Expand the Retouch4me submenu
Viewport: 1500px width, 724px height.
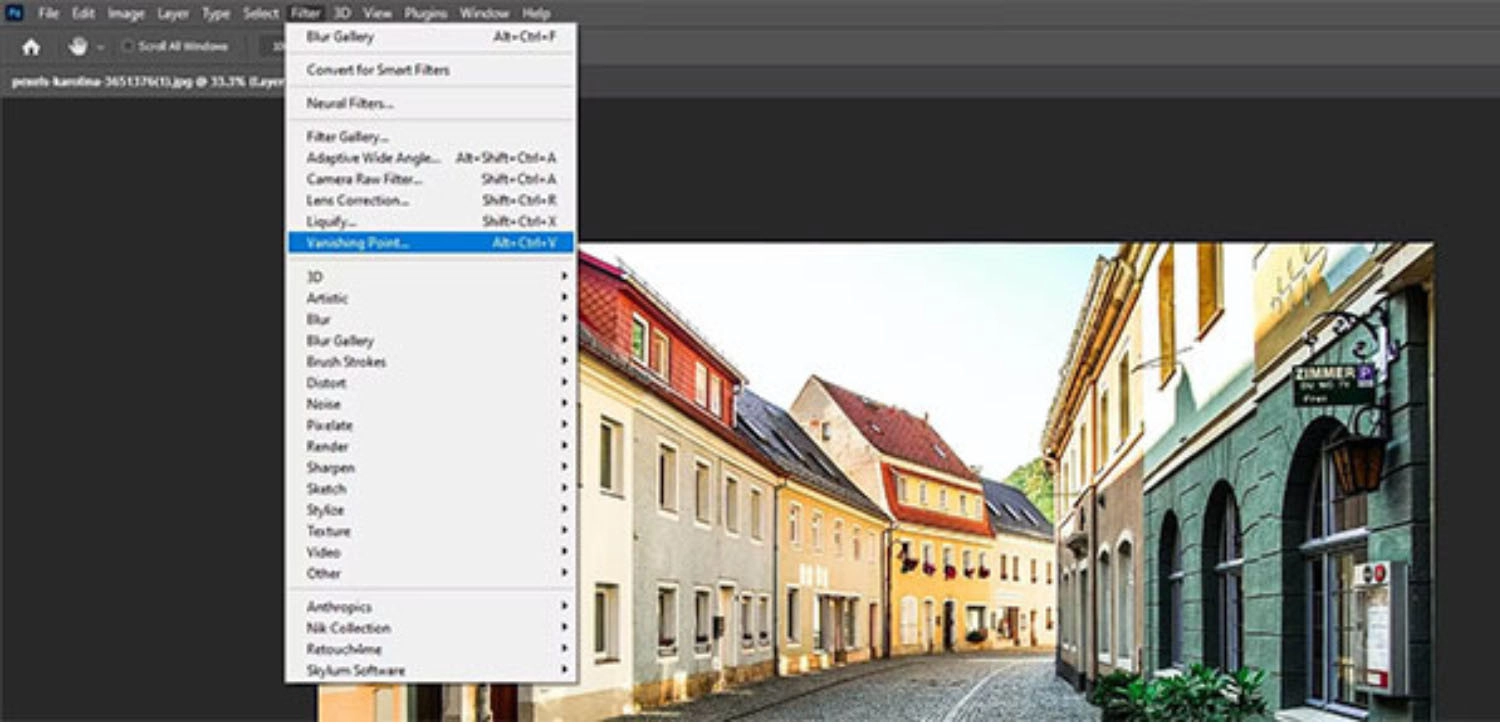tap(431, 649)
